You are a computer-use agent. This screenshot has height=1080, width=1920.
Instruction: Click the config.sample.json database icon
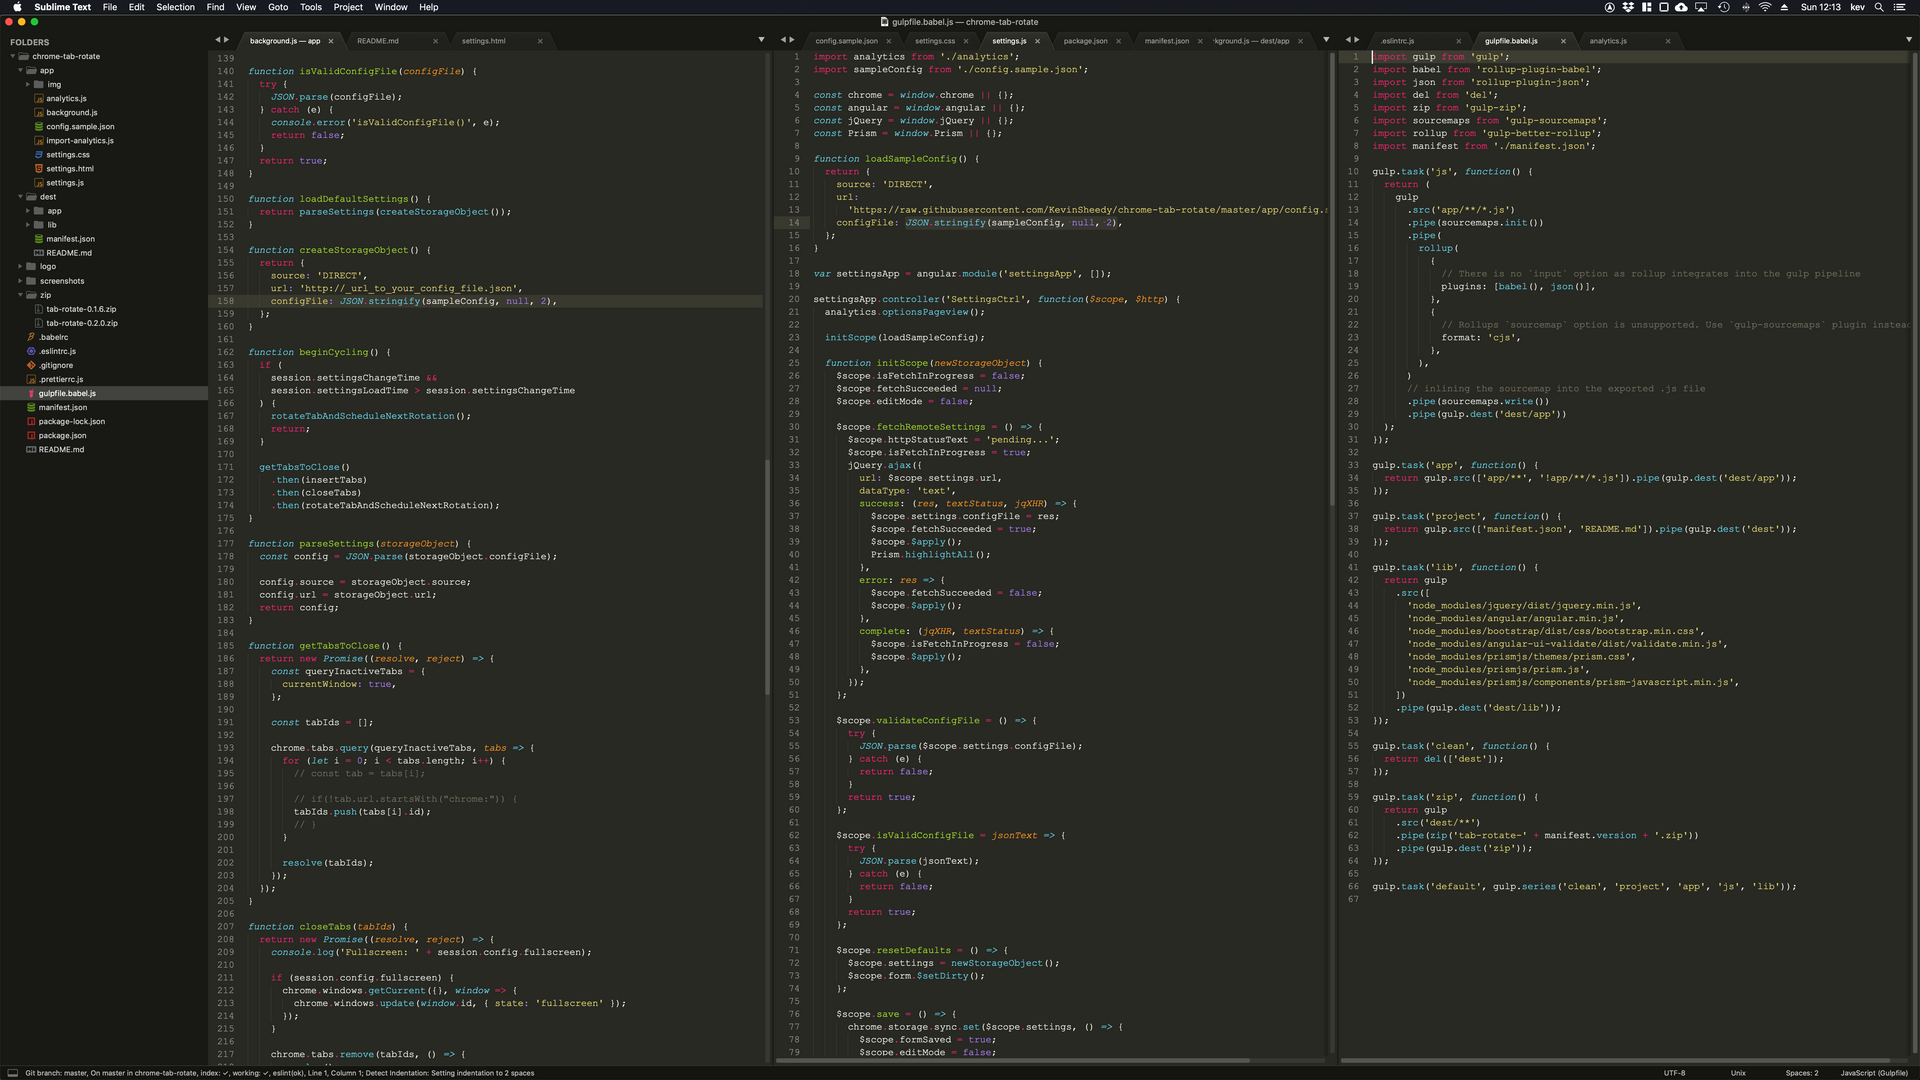pyautogui.click(x=39, y=127)
